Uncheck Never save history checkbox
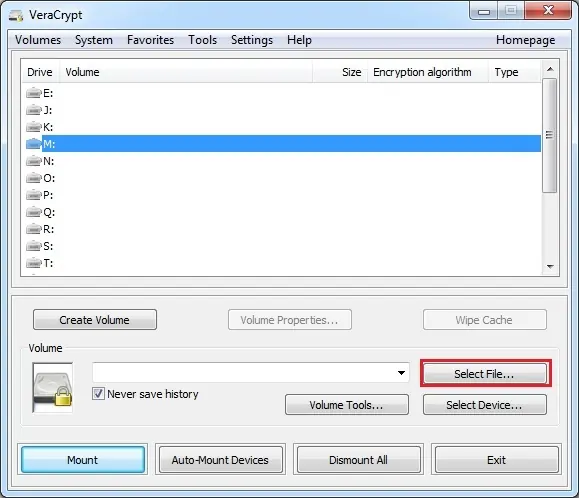579x498 pixels. (98, 394)
